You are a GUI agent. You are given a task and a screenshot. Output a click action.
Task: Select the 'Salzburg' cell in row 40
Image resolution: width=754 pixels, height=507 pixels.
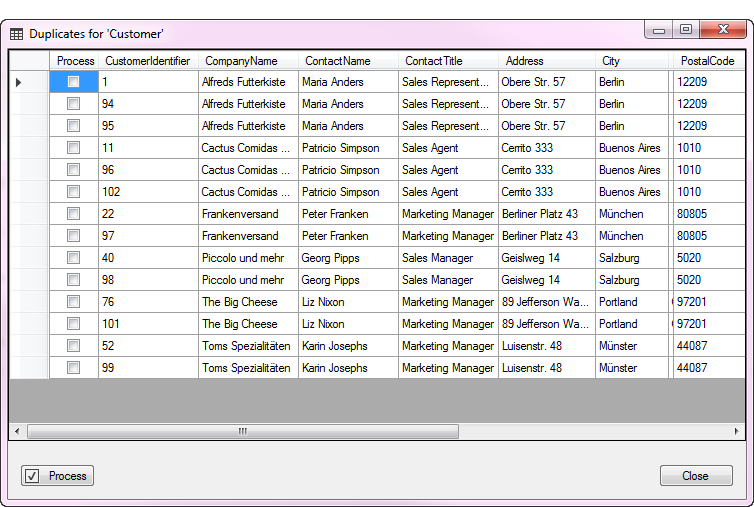(x=632, y=258)
